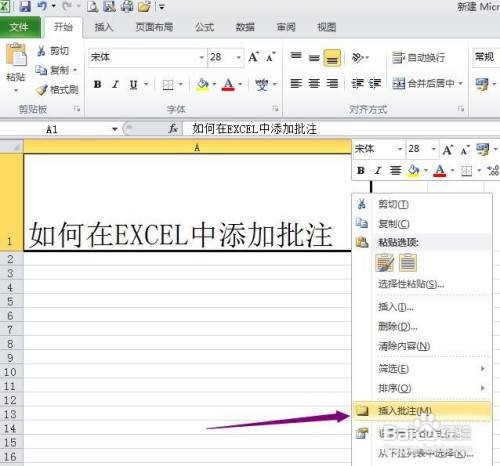Viewport: 500px width, 466px height.
Task: Click the decrease indent icon
Action: 357,83
